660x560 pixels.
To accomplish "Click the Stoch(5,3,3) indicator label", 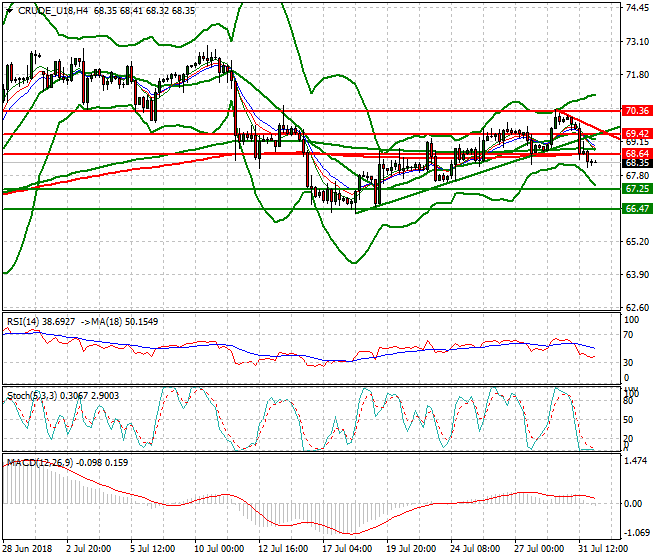I will tap(32, 396).
